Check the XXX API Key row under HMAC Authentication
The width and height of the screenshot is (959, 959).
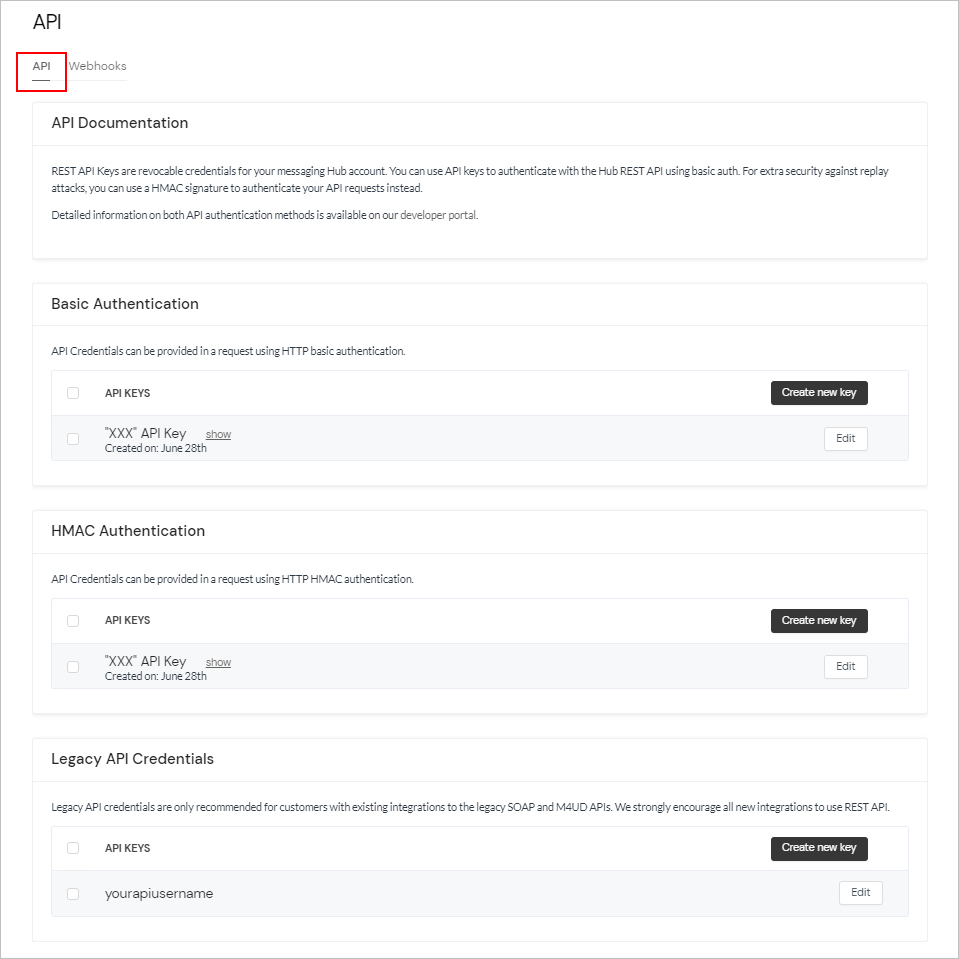click(72, 666)
